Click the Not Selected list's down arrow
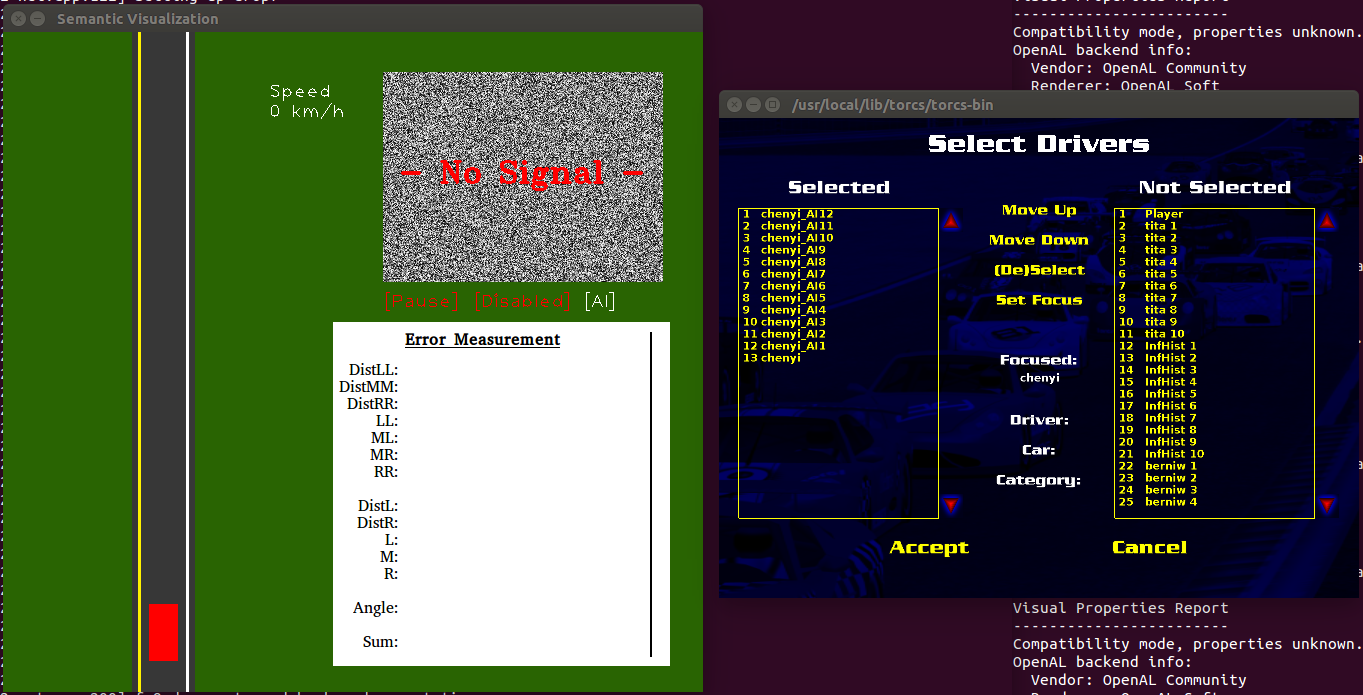This screenshot has height=695, width=1363. pyautogui.click(x=1327, y=505)
